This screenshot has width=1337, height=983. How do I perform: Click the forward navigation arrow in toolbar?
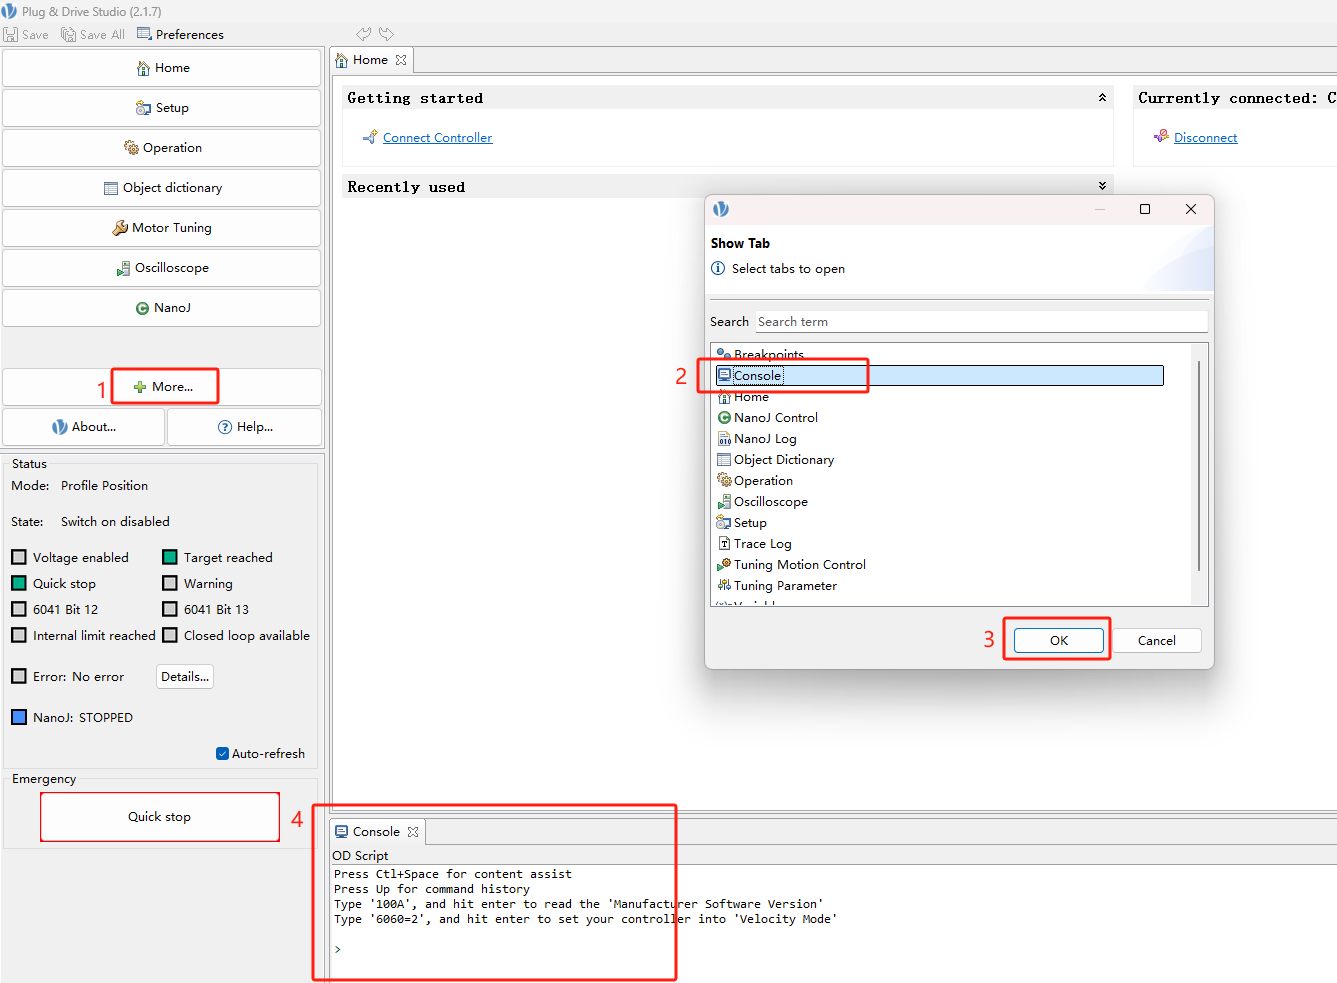point(386,34)
